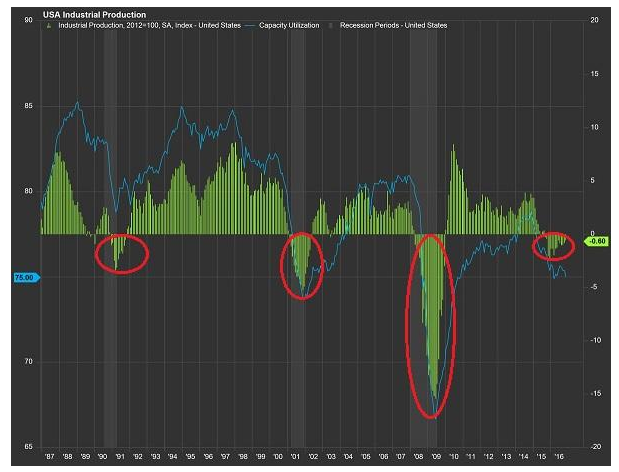Click the red circle around 1991 dip
Image resolution: width=619 pixels, height=472 pixels.
[121, 254]
